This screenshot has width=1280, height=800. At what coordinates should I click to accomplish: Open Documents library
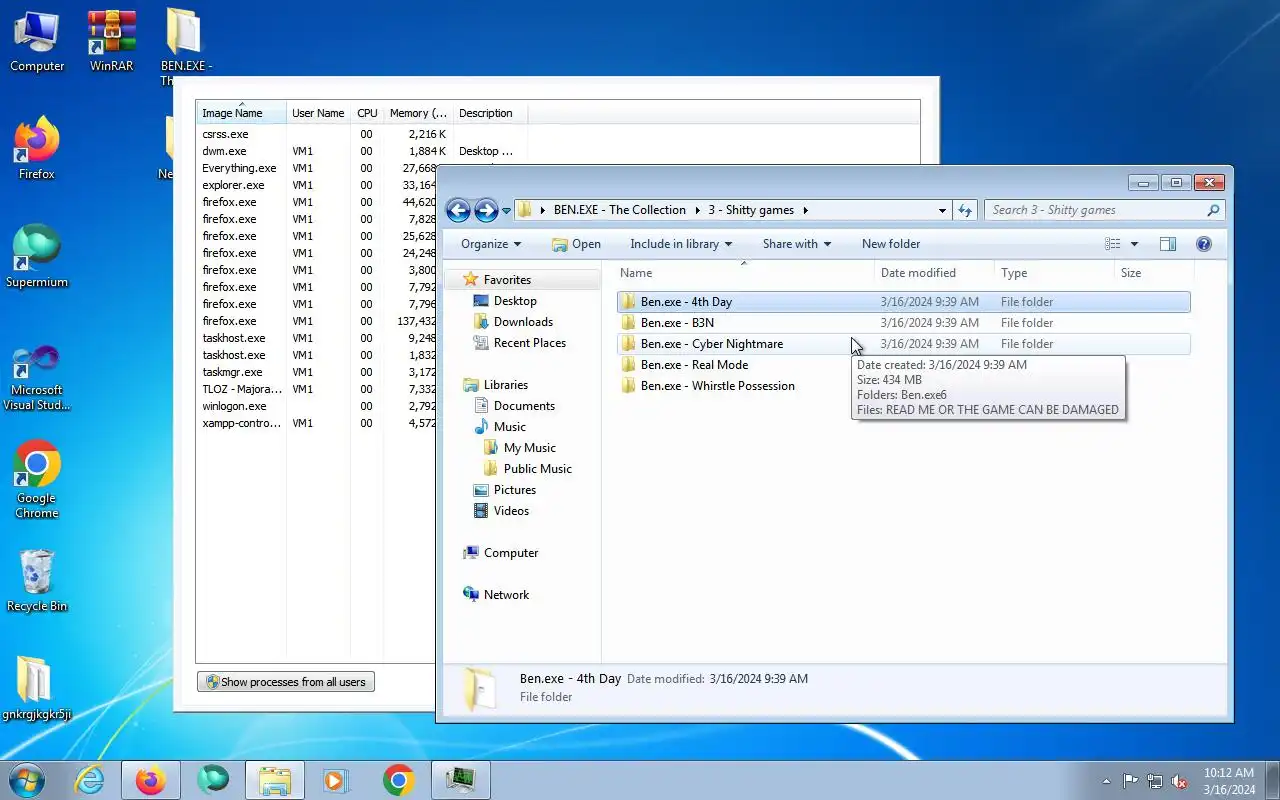524,406
